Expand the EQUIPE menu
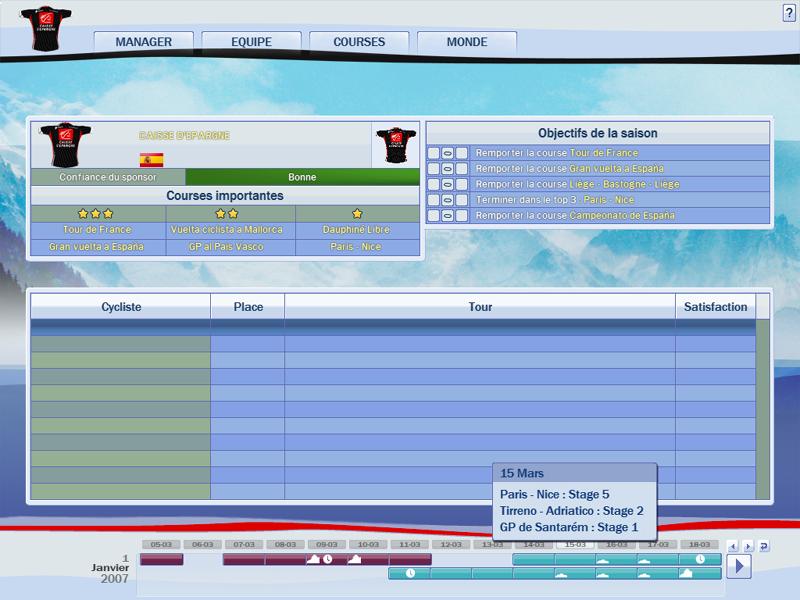The width and height of the screenshot is (800, 600). (x=251, y=42)
